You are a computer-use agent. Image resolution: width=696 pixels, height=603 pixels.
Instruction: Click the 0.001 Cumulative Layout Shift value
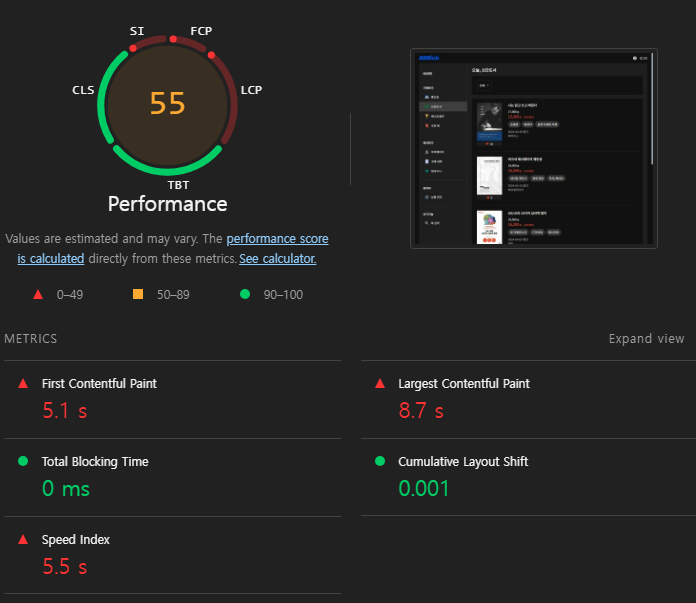click(x=424, y=488)
